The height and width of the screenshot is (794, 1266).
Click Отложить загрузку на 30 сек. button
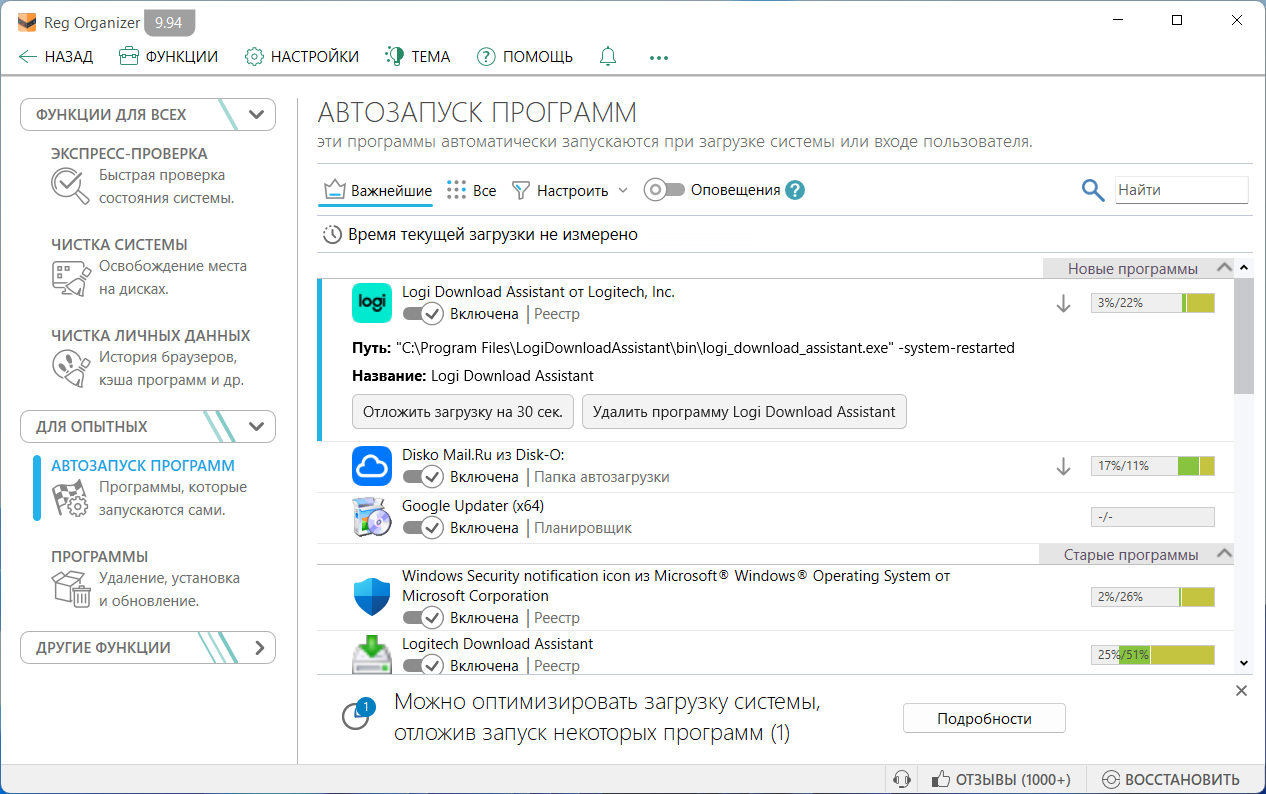(x=464, y=412)
